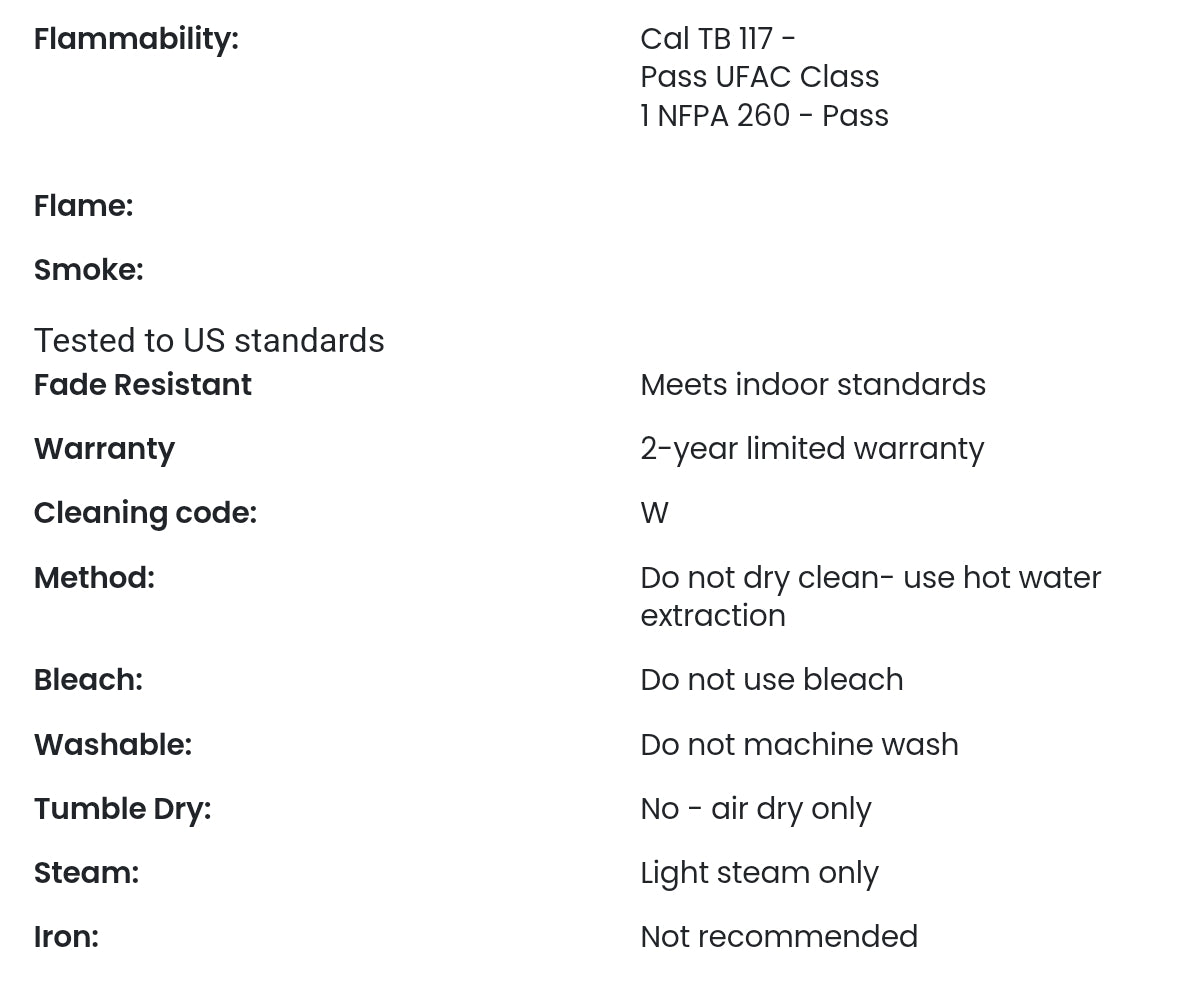This screenshot has width=1191, height=989.
Task: Click the 'Not recommended' iron value
Action: pyautogui.click(x=778, y=937)
